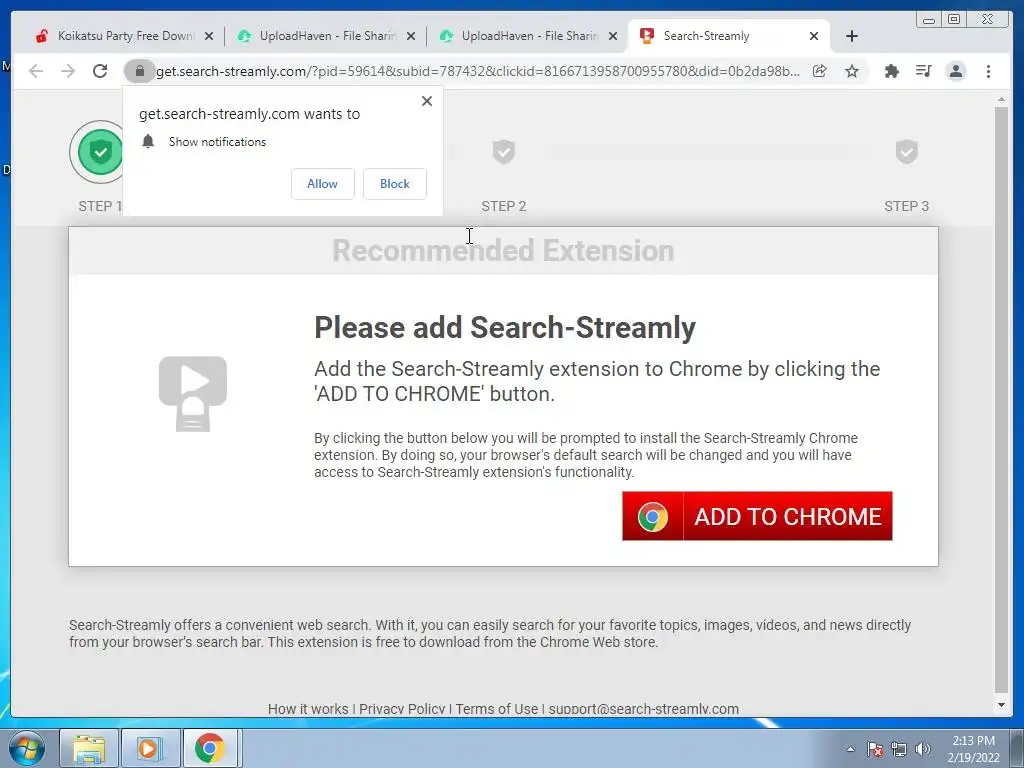This screenshot has height=768, width=1024.
Task: Click the 'STEP 3' label text
Action: (906, 206)
